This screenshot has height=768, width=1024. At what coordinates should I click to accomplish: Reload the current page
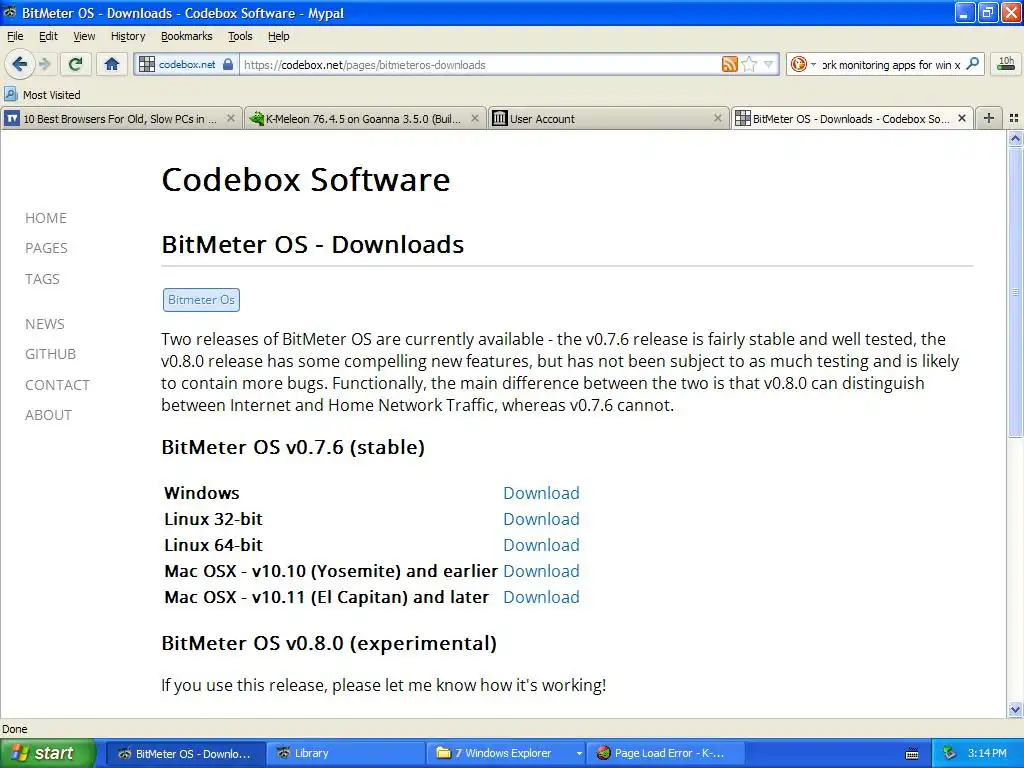coord(76,64)
